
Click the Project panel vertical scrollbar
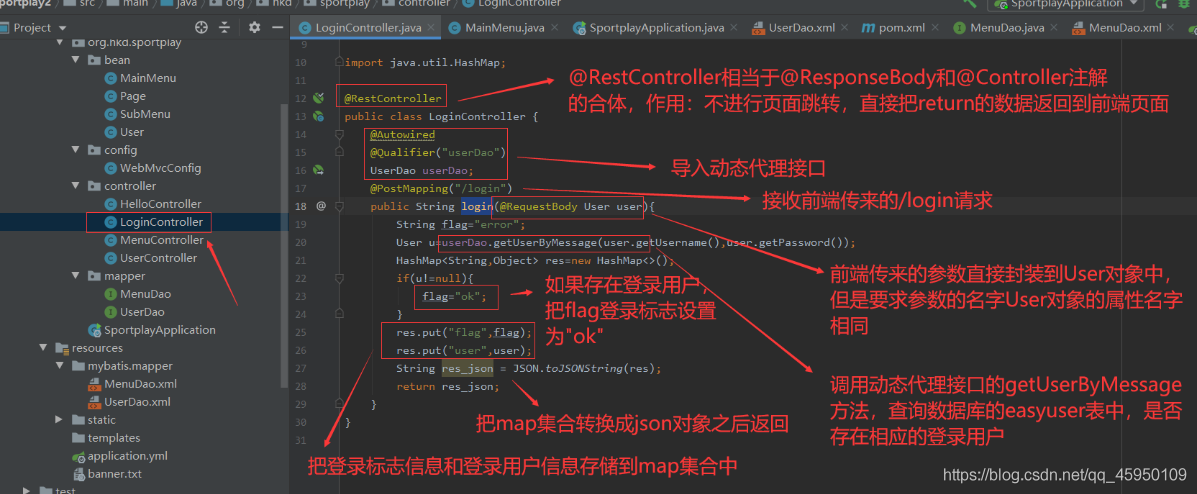tap(286, 244)
